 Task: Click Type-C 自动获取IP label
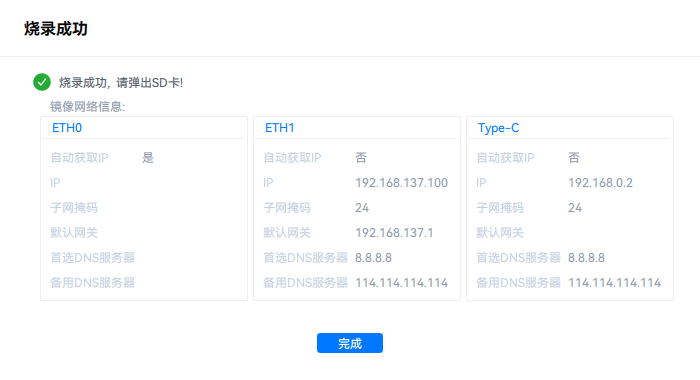click(505, 158)
